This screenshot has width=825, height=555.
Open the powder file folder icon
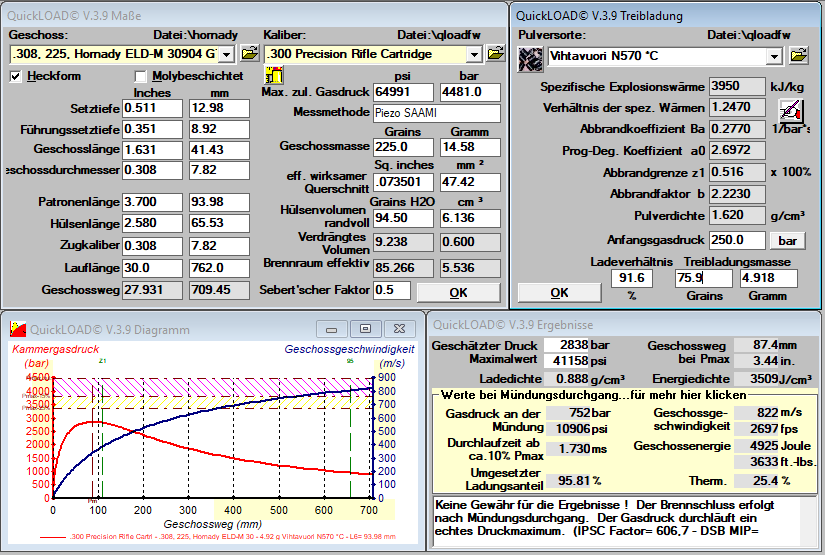[798, 55]
